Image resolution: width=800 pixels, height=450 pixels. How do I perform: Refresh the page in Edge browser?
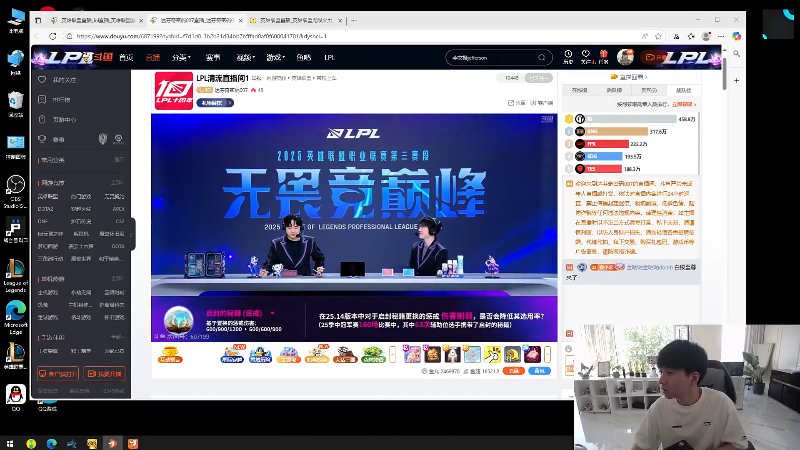(x=53, y=36)
